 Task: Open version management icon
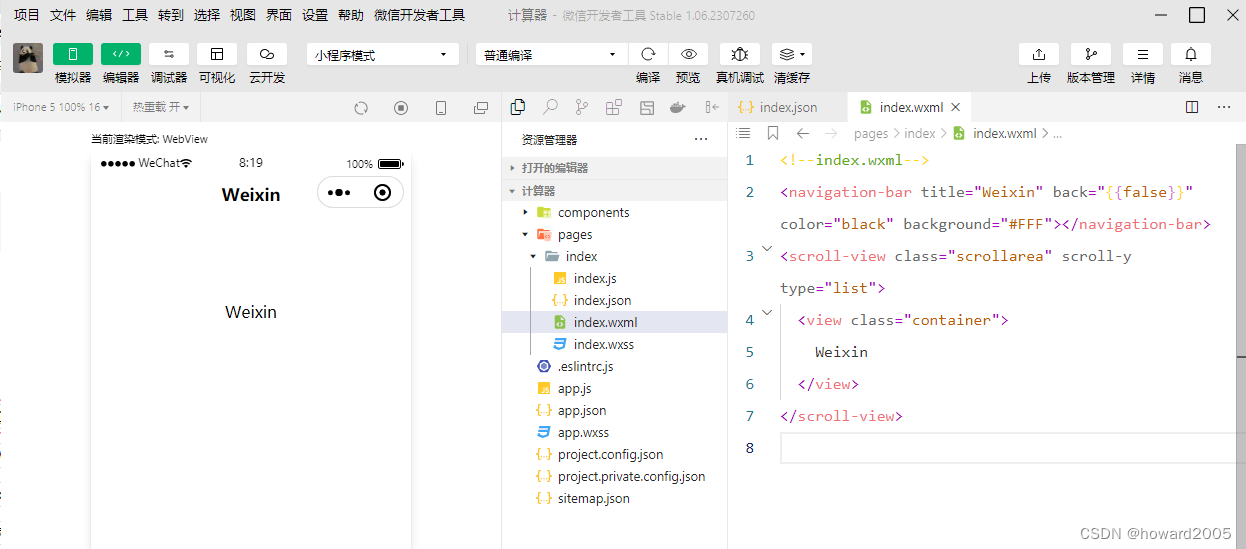pyautogui.click(x=1091, y=54)
